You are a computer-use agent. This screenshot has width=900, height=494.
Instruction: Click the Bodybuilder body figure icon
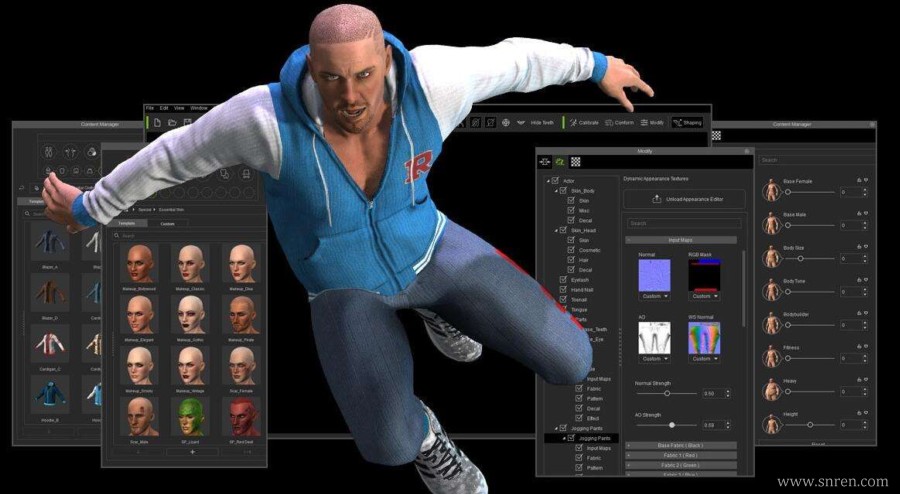click(x=771, y=323)
